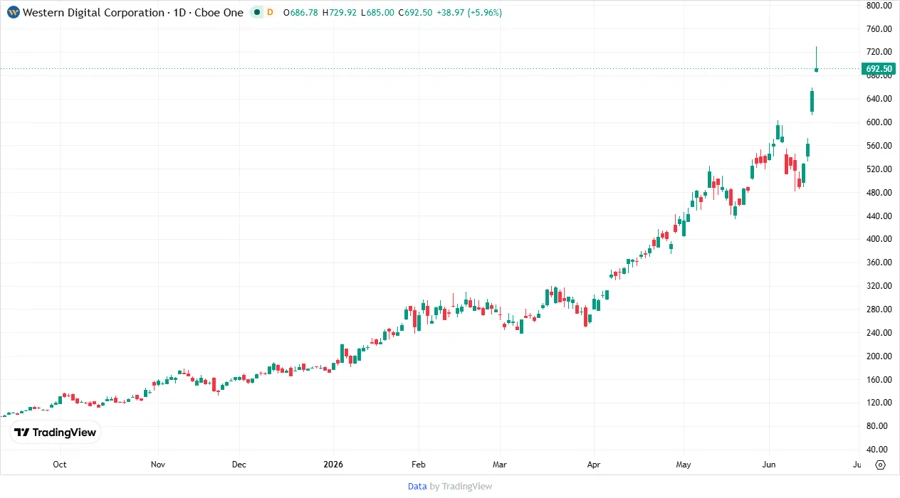Click the 720.00 price axis label
Screen dimensions: 900x498
[879, 52]
